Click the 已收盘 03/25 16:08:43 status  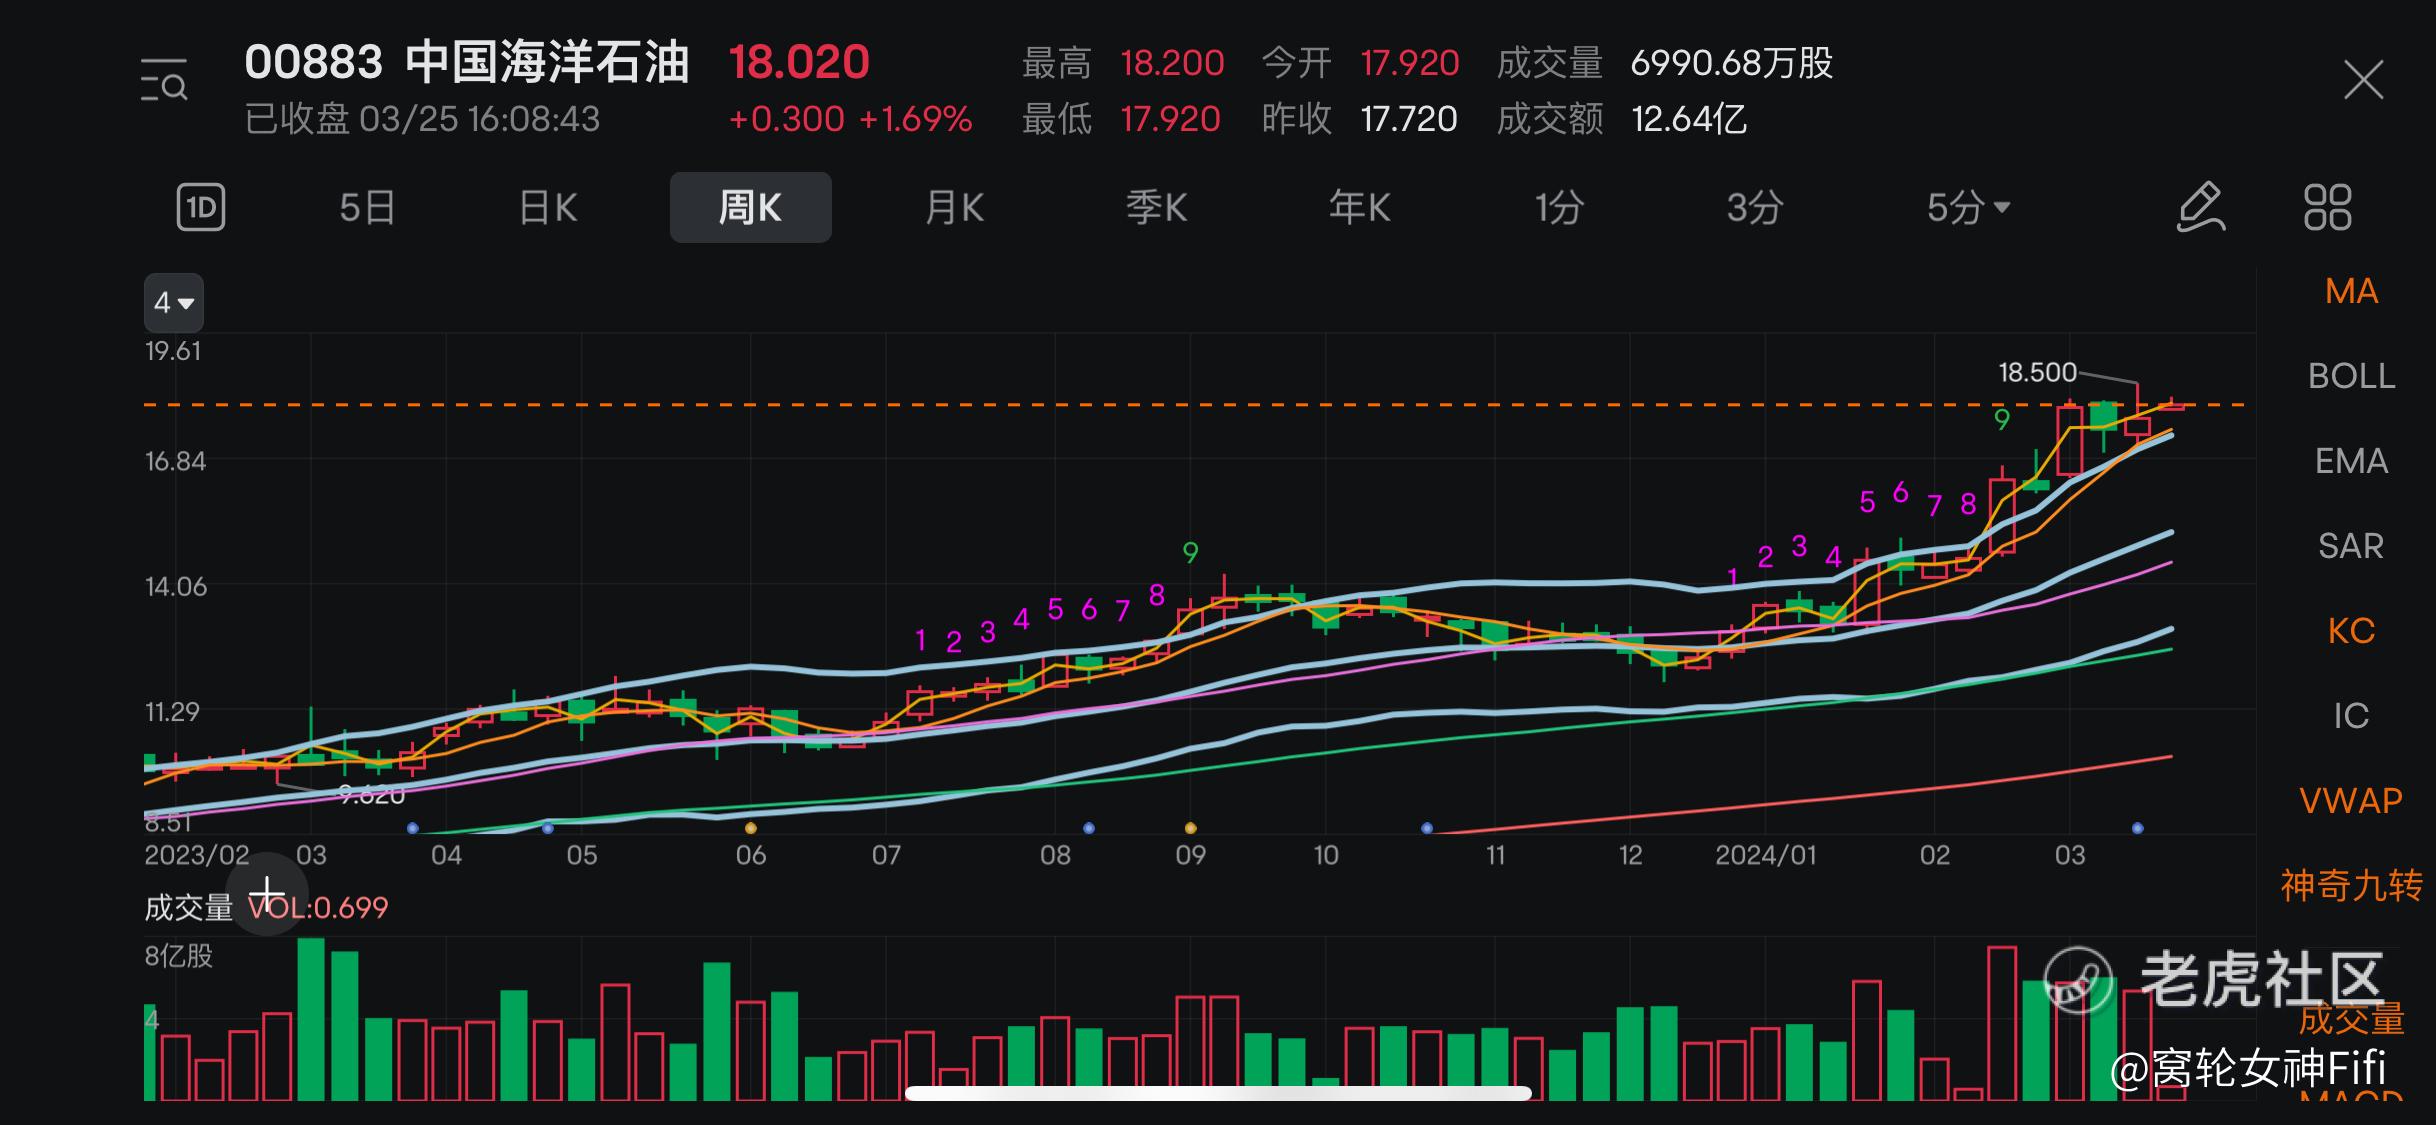[422, 119]
